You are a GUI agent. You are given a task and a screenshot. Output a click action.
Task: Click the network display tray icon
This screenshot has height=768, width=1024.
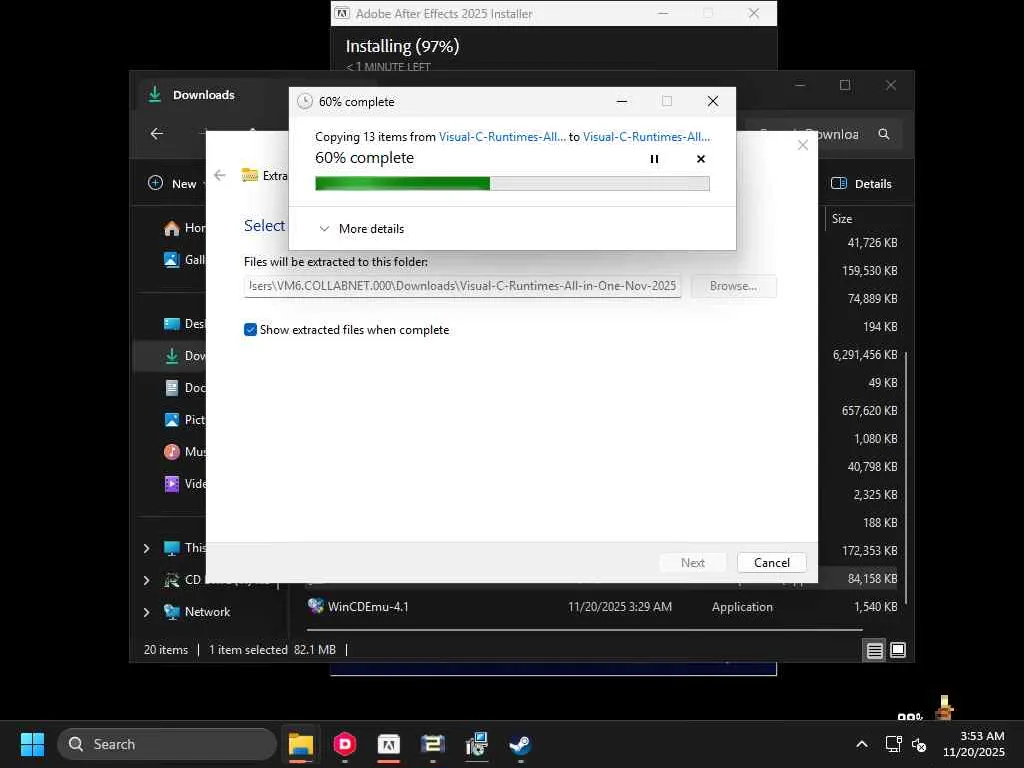(x=893, y=744)
